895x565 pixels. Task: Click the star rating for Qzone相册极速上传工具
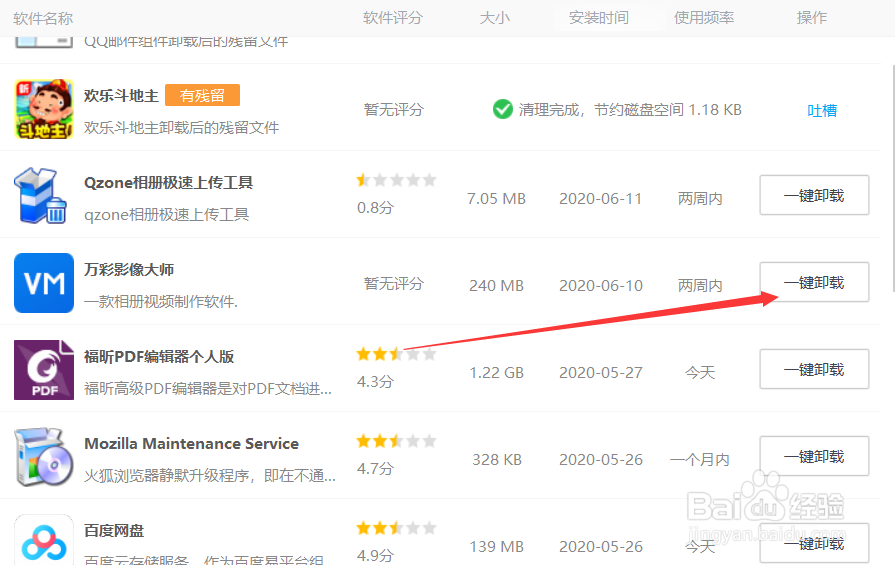pos(397,181)
